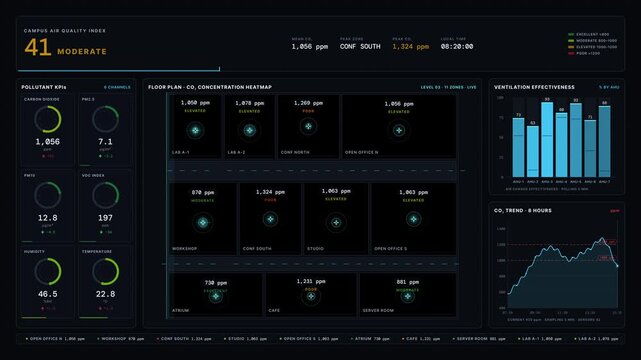Click the AHU-1 ventilation bar
641x360 pixels.
tap(518, 148)
